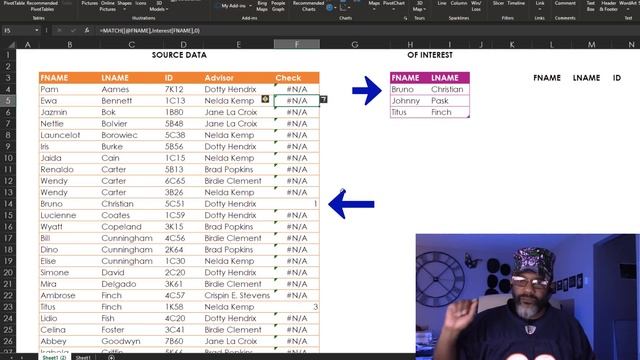
Task: Select Bruno in the Of Interest table
Action: click(410, 89)
